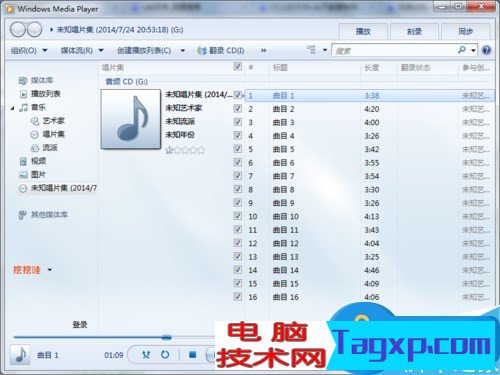
Task: Toggle repeat playback button
Action: click(x=165, y=355)
